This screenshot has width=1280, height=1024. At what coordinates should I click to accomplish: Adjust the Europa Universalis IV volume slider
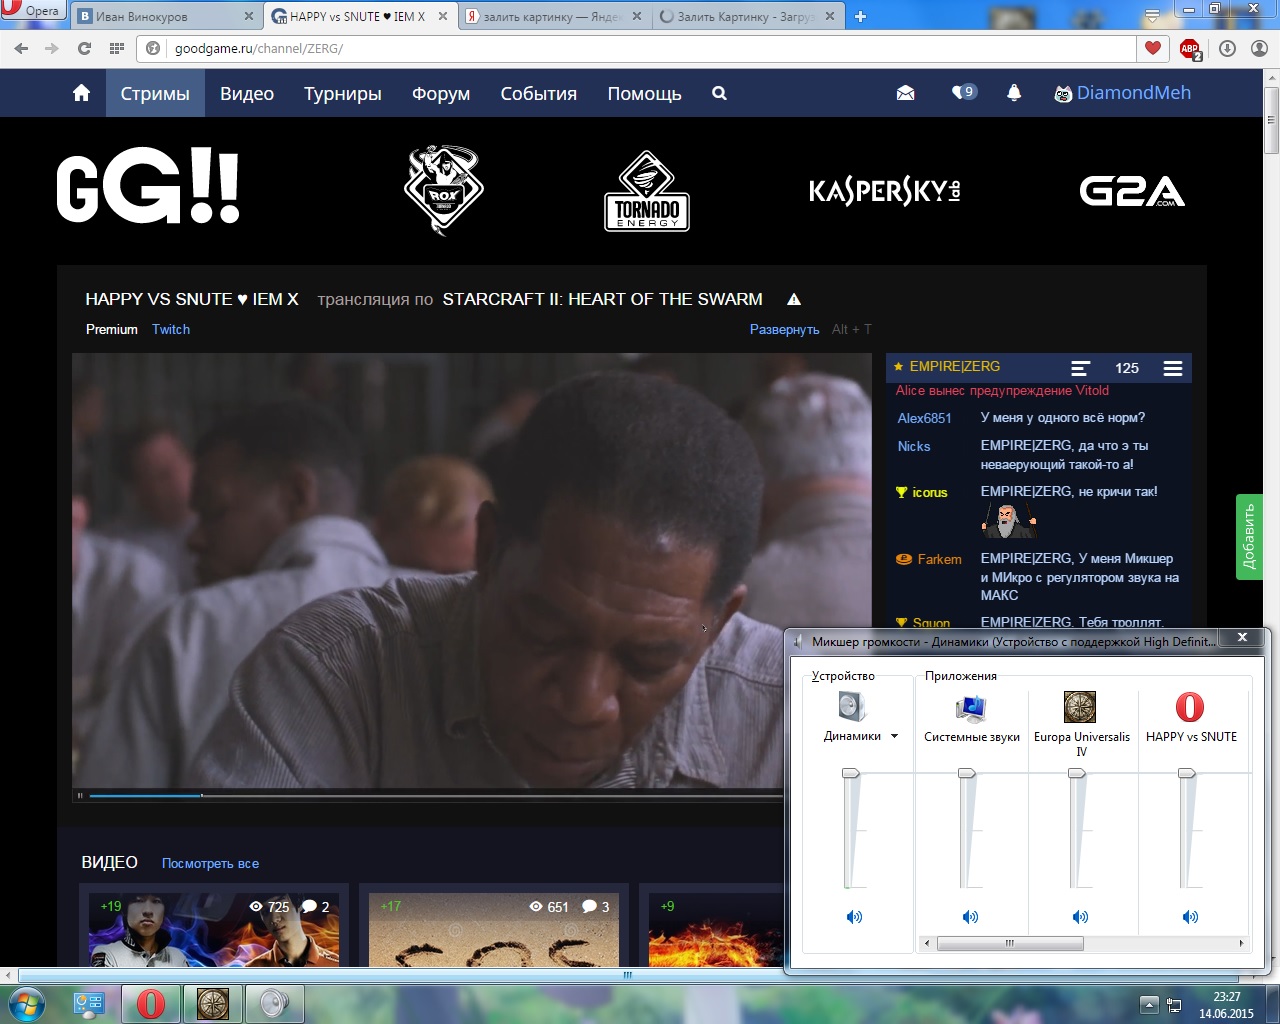[1077, 773]
